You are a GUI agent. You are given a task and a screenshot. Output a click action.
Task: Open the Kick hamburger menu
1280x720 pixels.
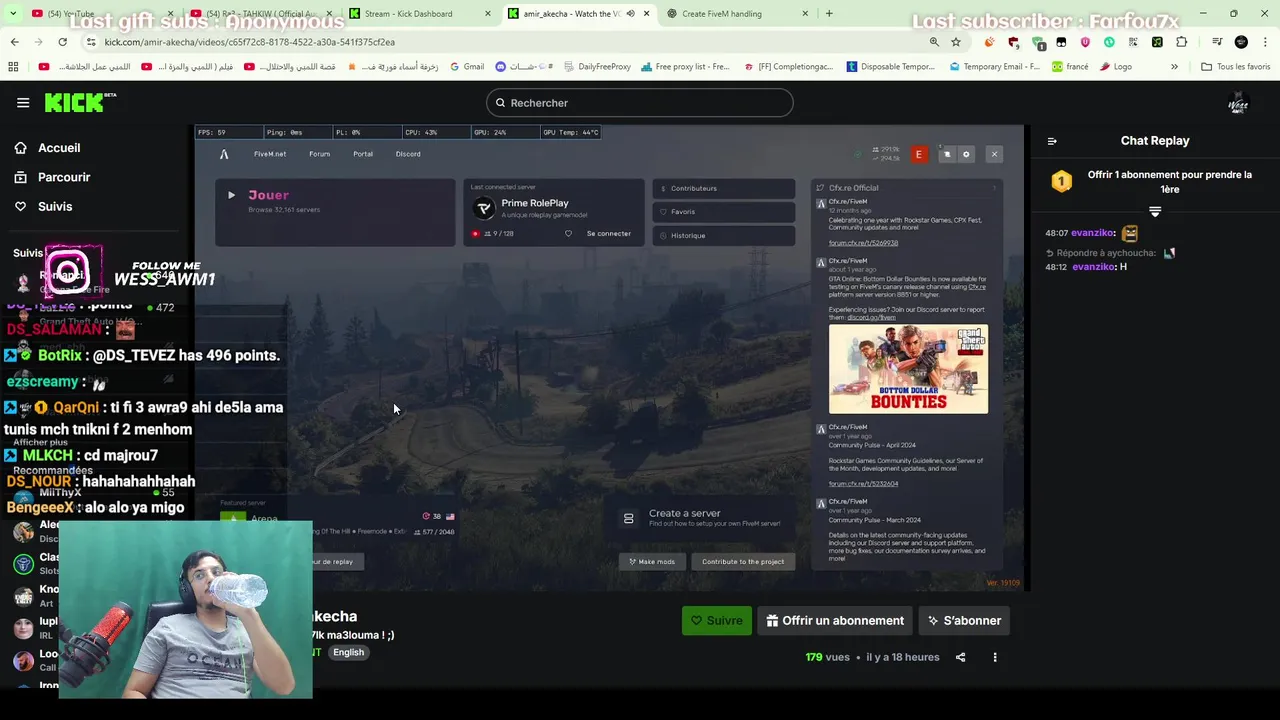pos(23,102)
